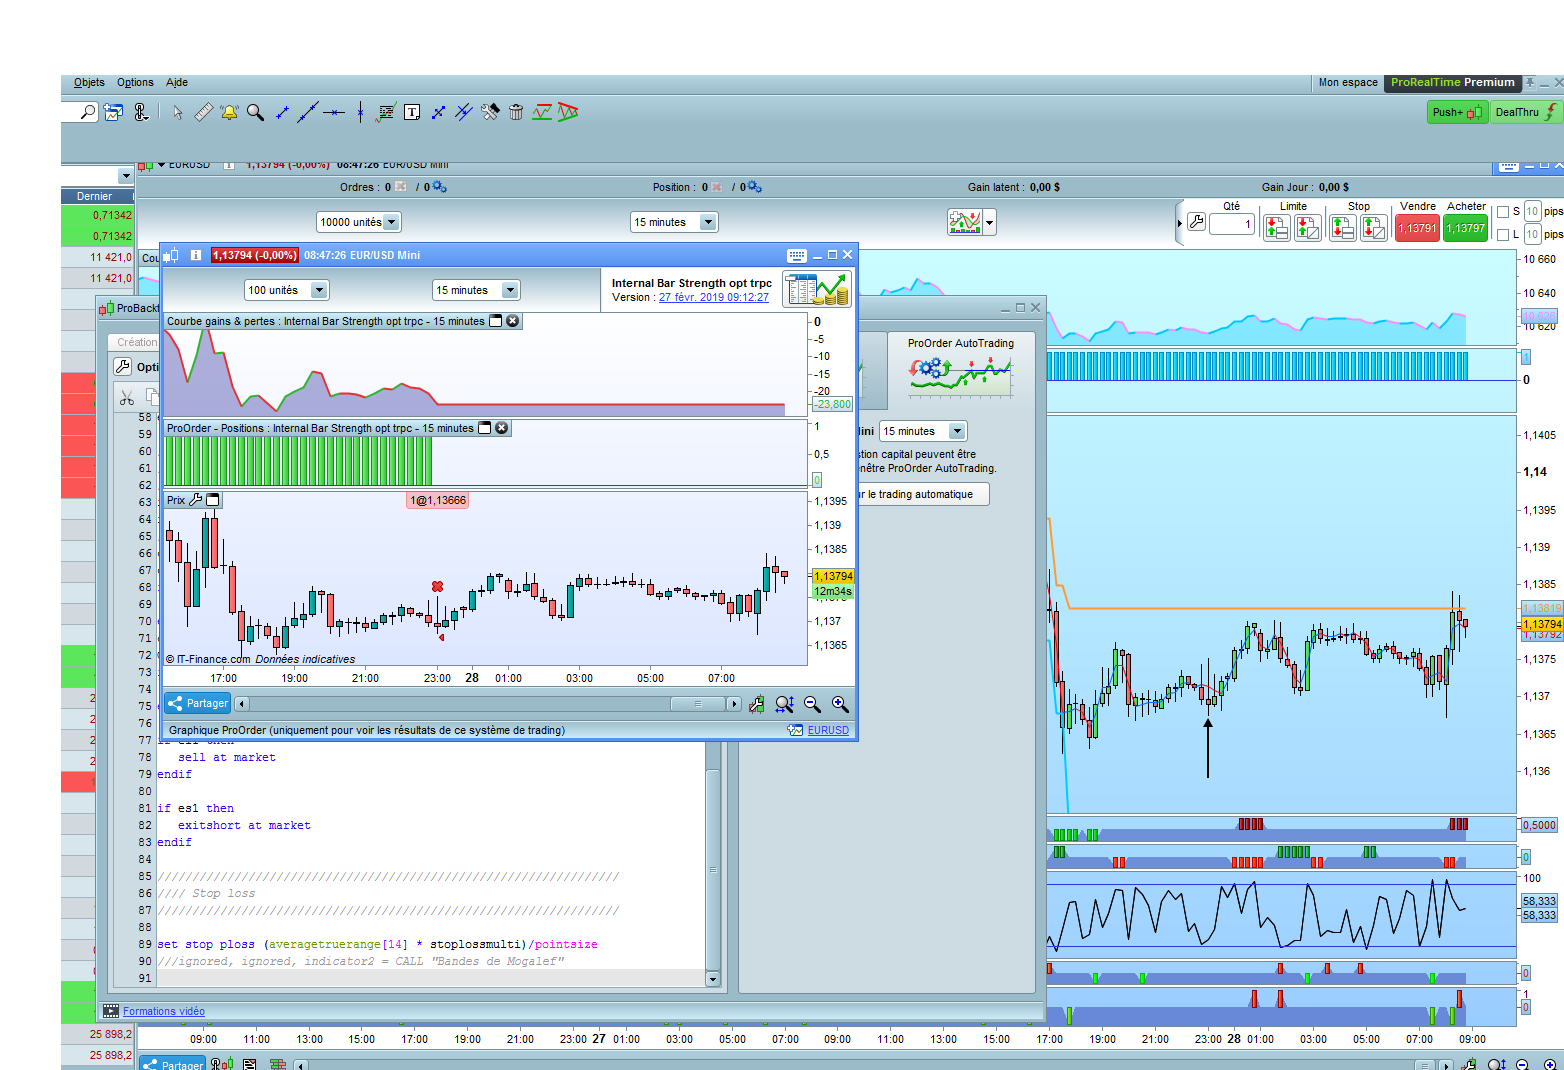Open the Options menu
The height and width of the screenshot is (1070, 1564).
pos(135,83)
